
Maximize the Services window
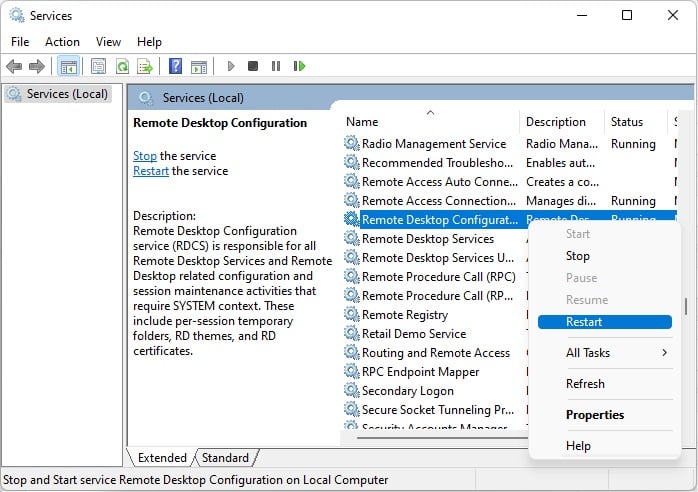pyautogui.click(x=627, y=15)
